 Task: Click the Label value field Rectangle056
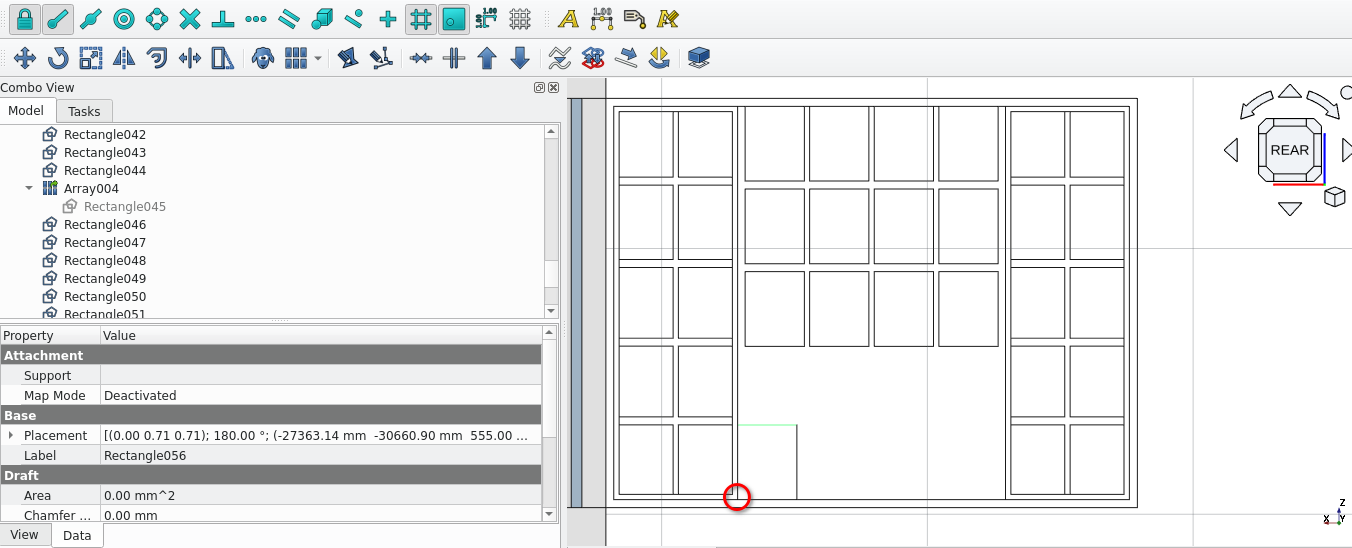(x=320, y=455)
